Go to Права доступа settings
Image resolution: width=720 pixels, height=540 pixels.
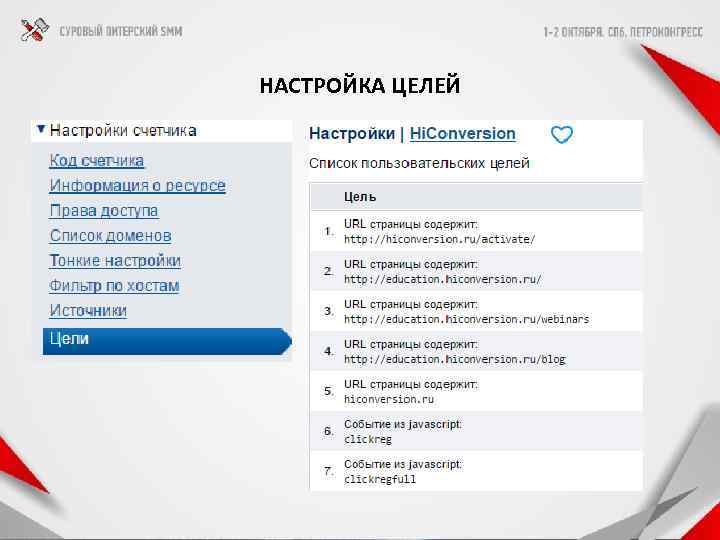click(x=104, y=210)
